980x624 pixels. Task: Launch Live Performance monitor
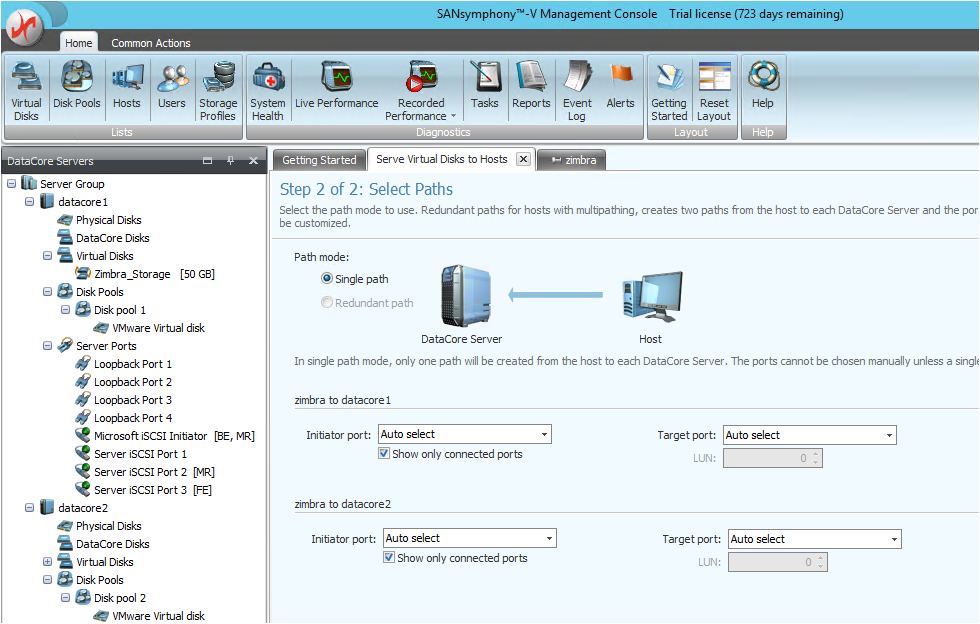(337, 85)
